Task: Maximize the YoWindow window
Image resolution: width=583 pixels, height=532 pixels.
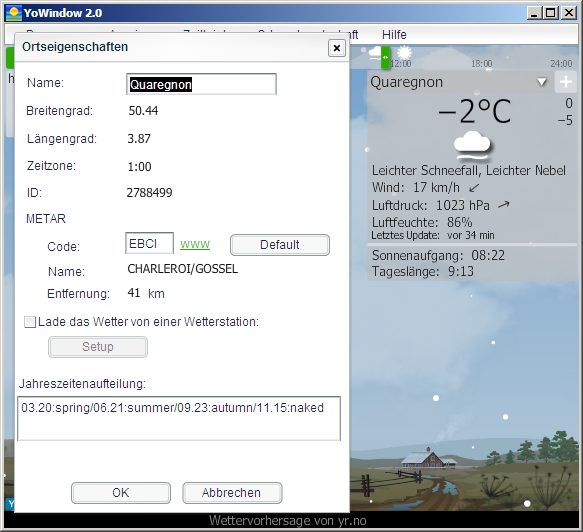Action: pos(551,13)
